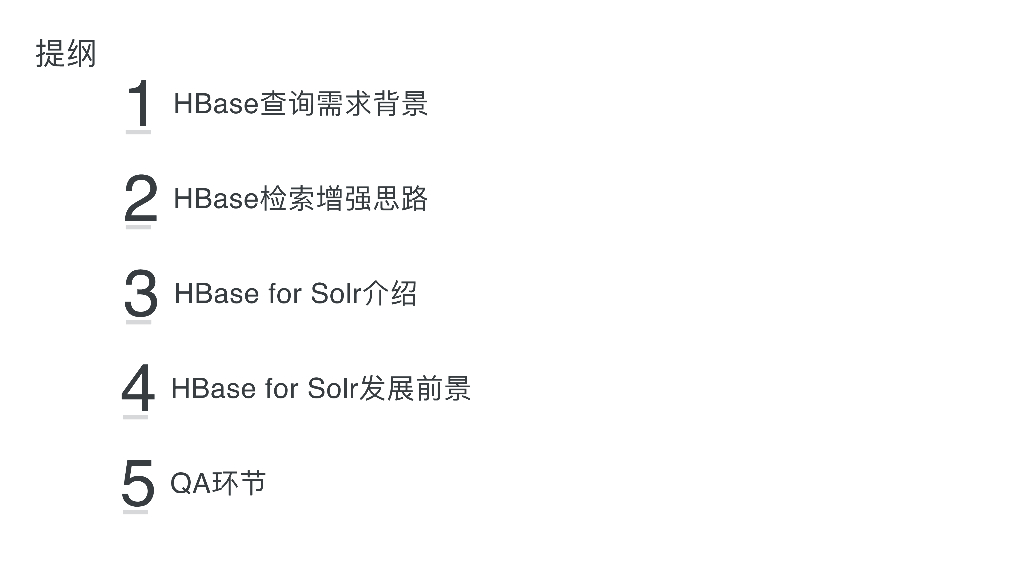Click the gray underline beneath number 4
This screenshot has height=576, width=1024.
136,417
